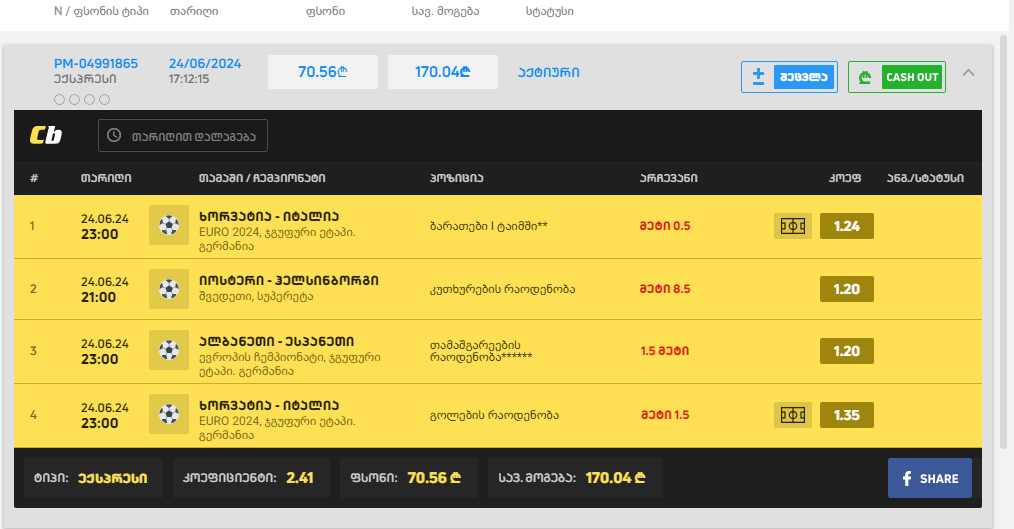Click the vertical scrollbar on the right edge

coord(1003,250)
